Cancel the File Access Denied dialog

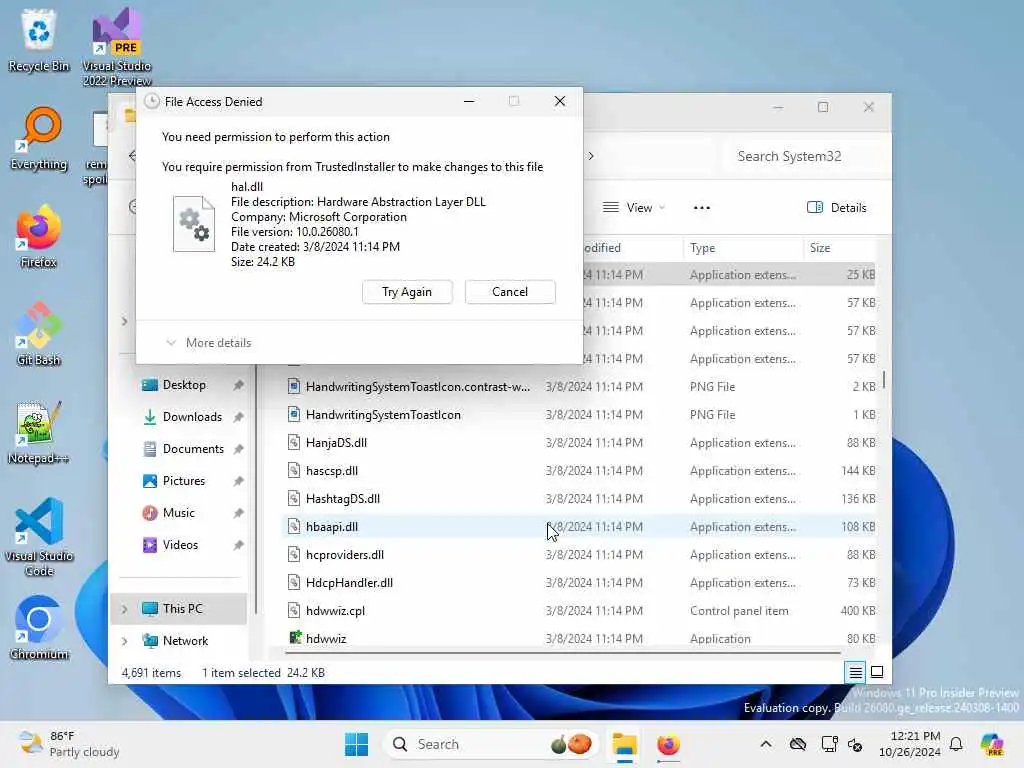coord(510,292)
